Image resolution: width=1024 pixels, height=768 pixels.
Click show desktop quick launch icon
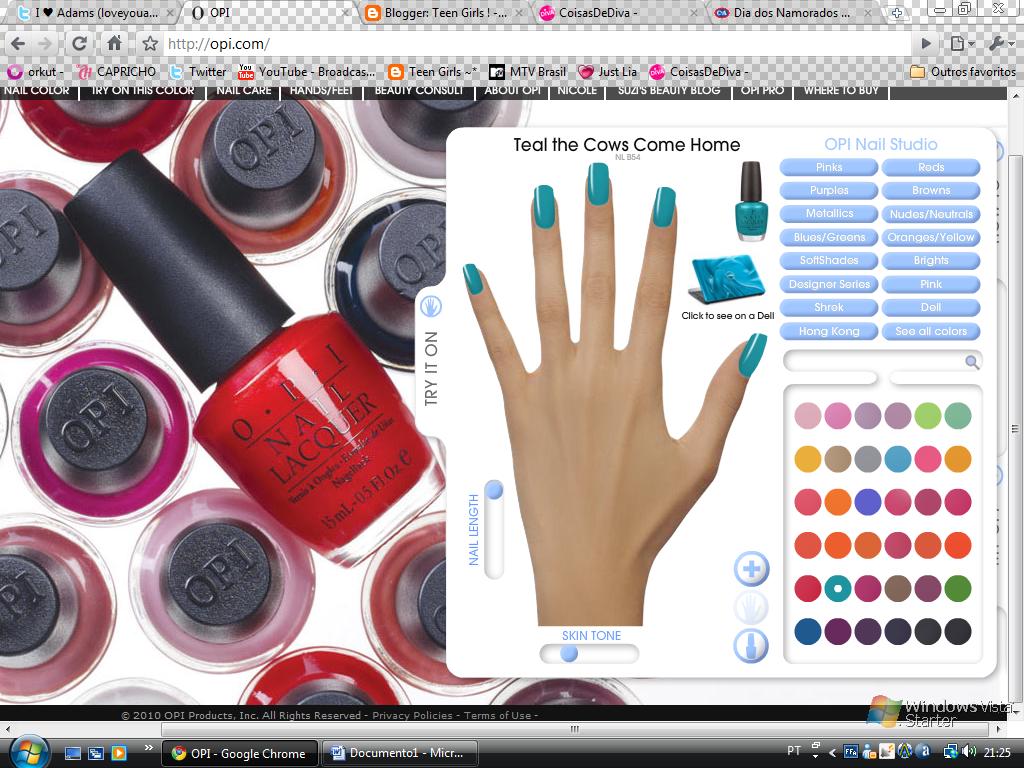[72, 753]
